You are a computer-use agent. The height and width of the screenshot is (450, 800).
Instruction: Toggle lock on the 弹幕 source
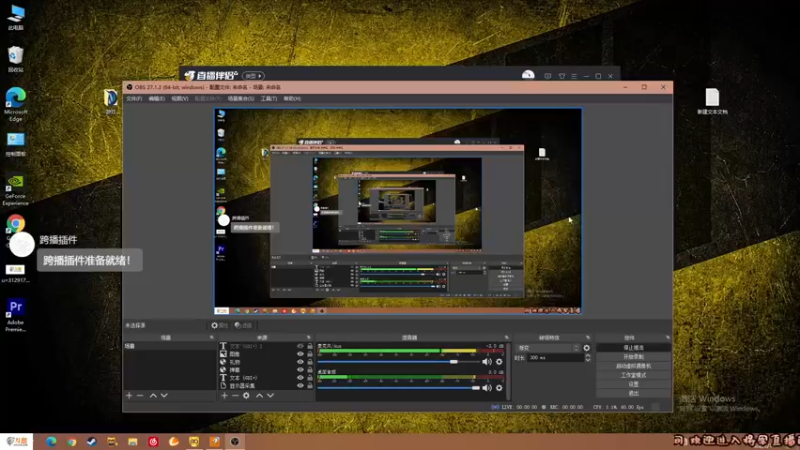(310, 369)
